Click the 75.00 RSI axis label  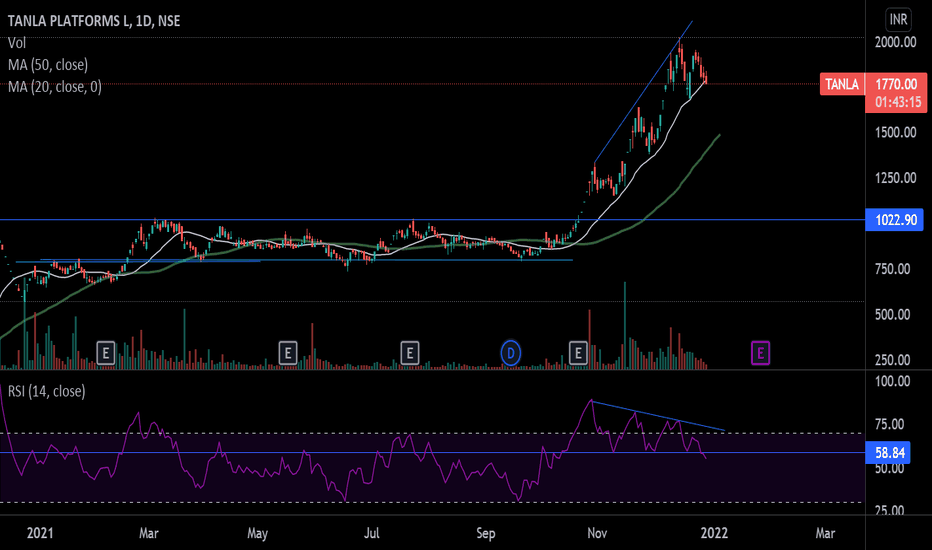pyautogui.click(x=889, y=424)
